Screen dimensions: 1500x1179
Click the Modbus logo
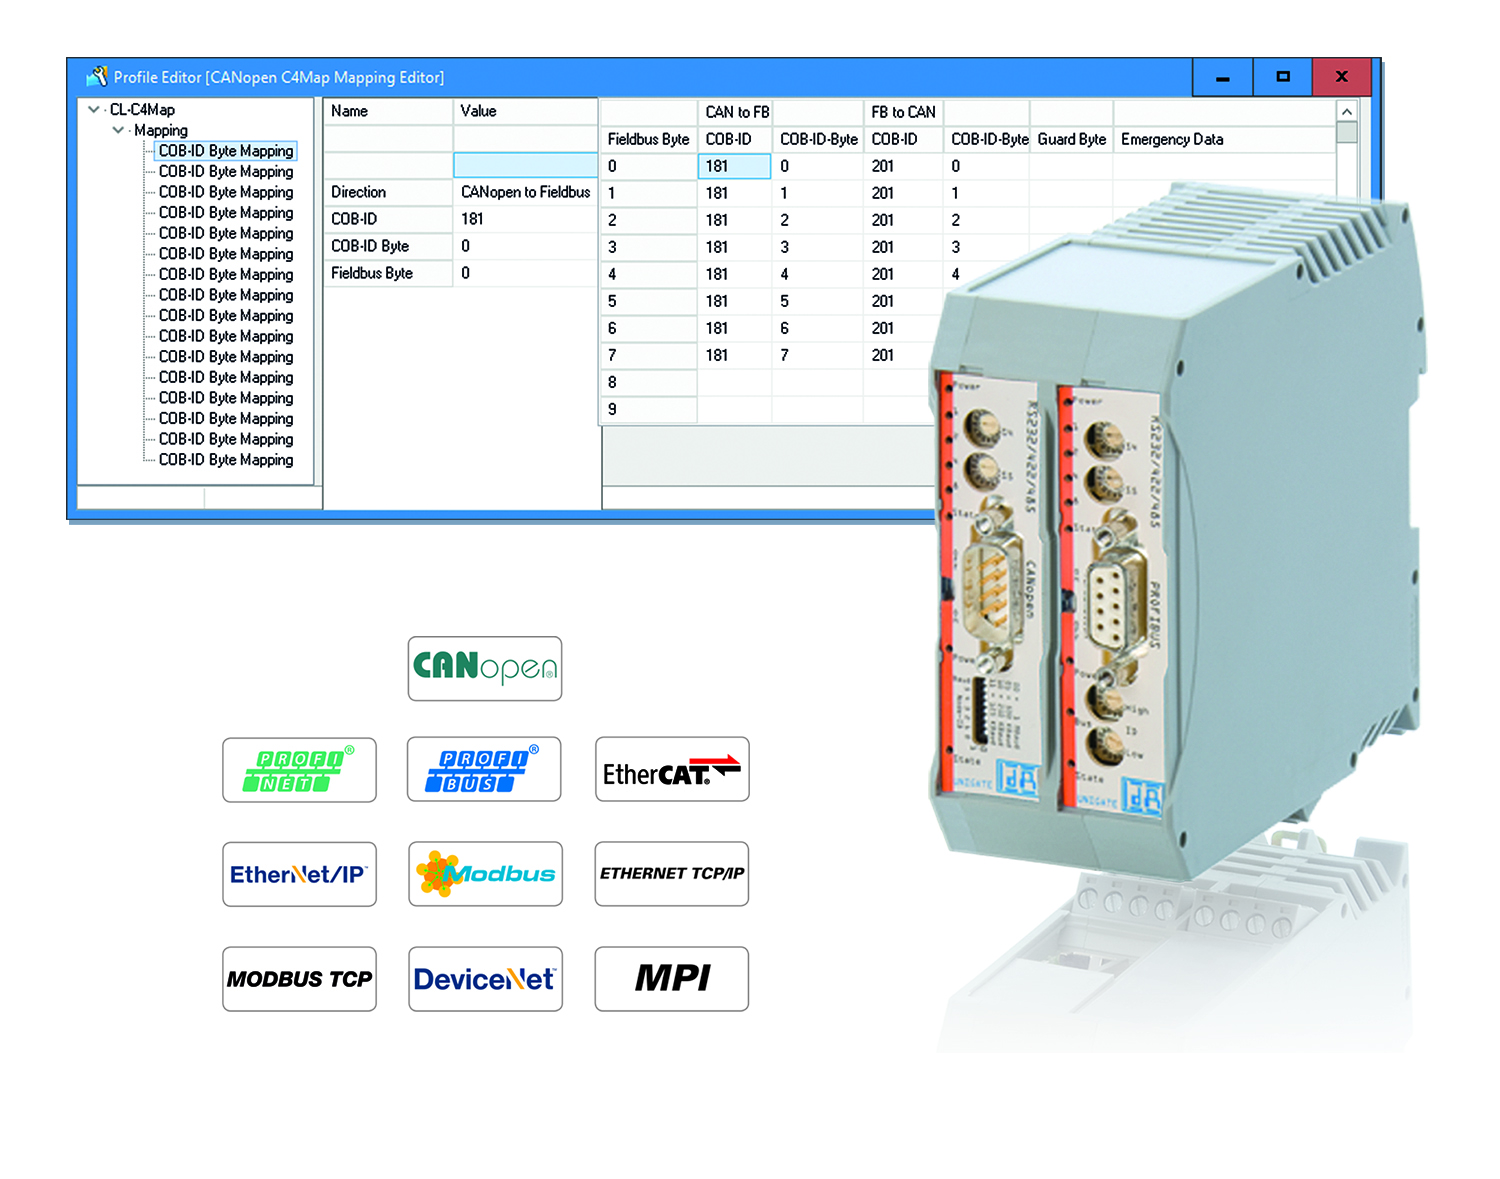tap(485, 873)
